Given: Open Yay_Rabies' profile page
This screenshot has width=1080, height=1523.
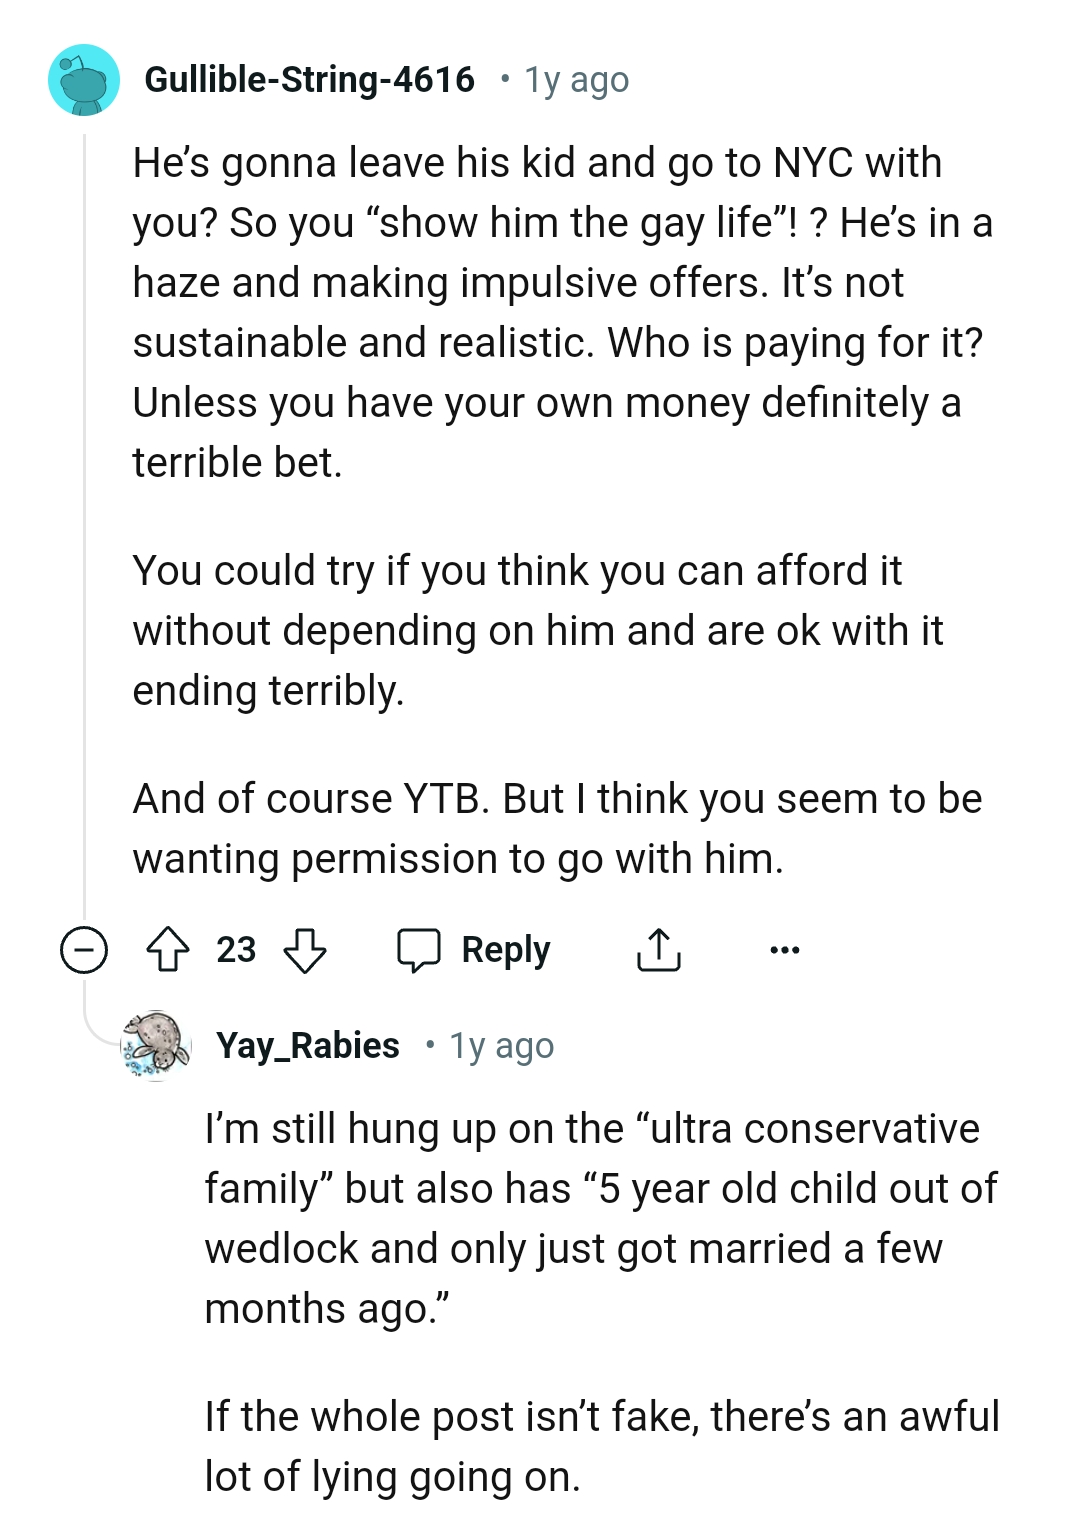Looking at the screenshot, I should [308, 1045].
